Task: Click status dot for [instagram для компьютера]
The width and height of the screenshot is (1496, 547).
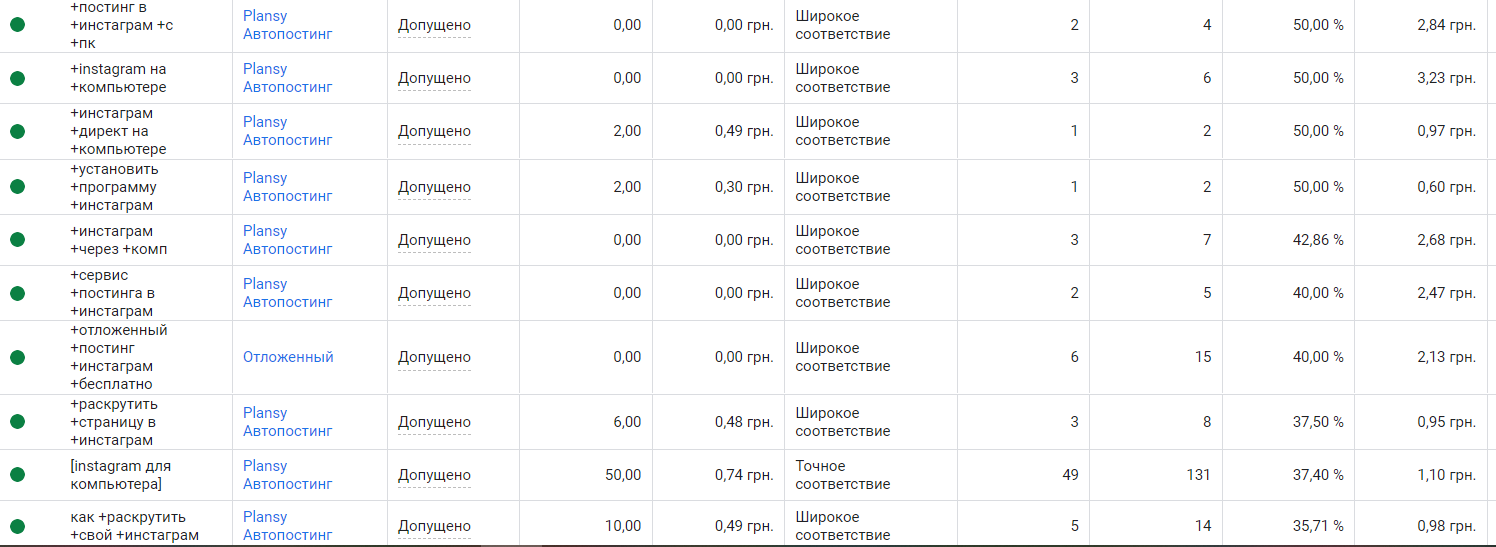Action: pos(17,475)
